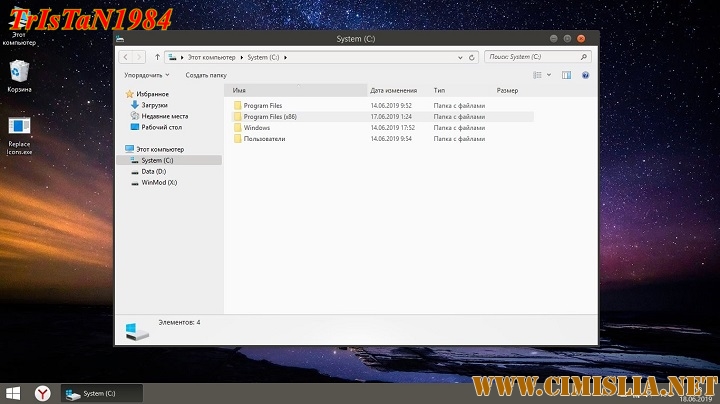720x404 pixels.
Task: Click the search magnifier icon
Action: pos(584,57)
